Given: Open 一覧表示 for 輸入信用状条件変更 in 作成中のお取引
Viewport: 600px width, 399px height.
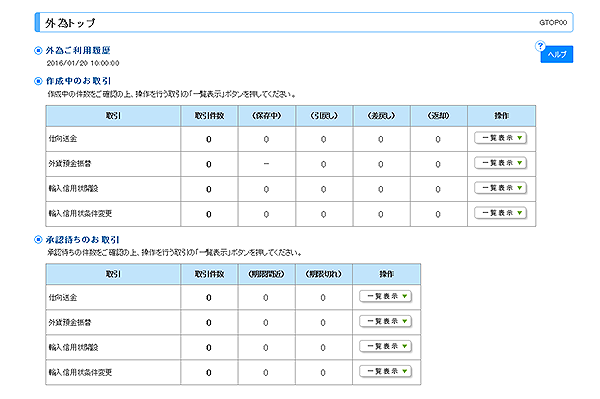Looking at the screenshot, I should pyautogui.click(x=501, y=213).
